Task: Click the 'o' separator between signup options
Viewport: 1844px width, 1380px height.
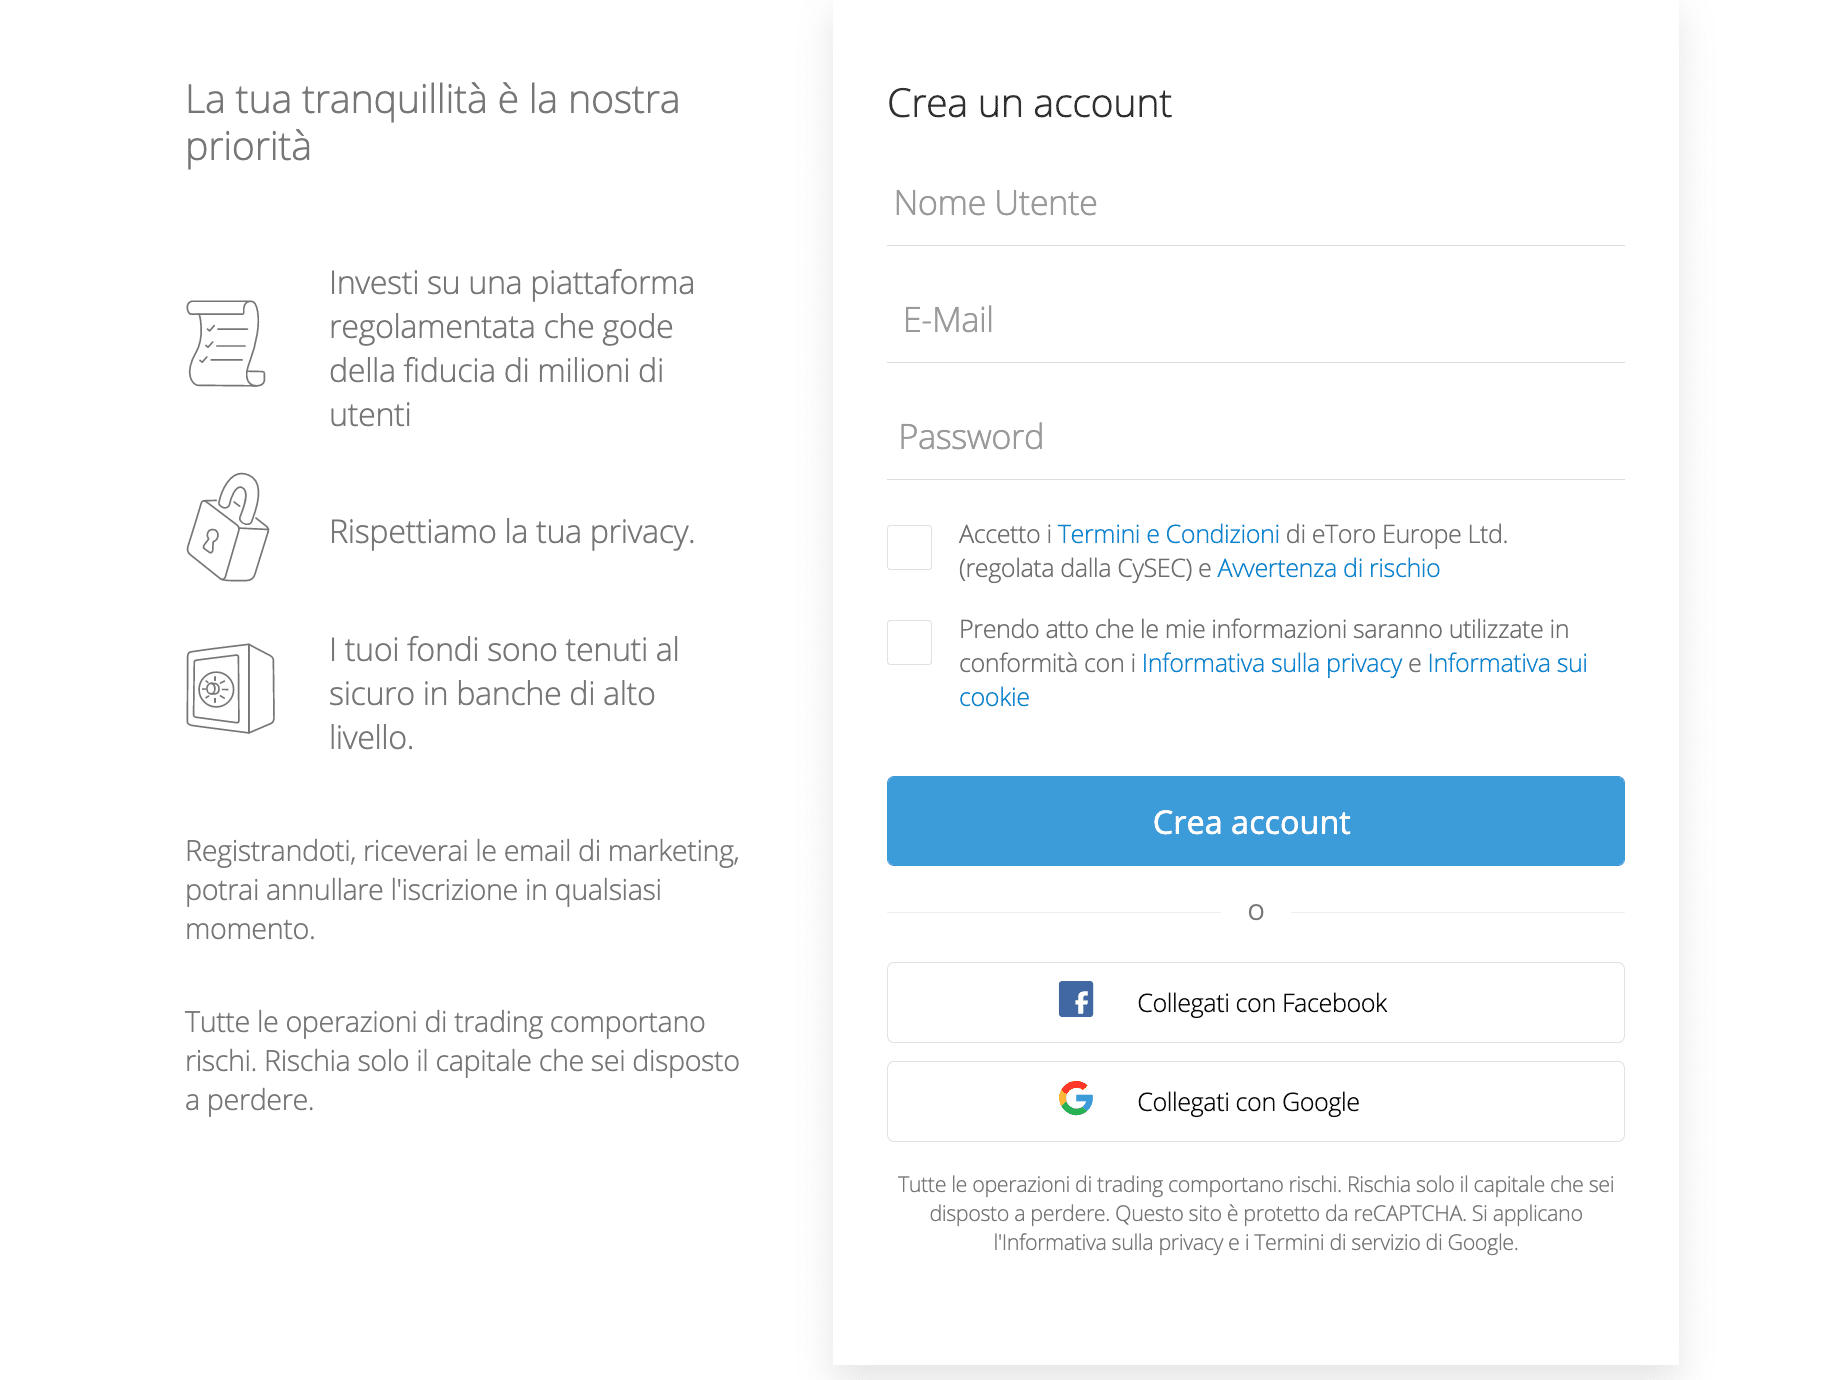Action: (1255, 911)
